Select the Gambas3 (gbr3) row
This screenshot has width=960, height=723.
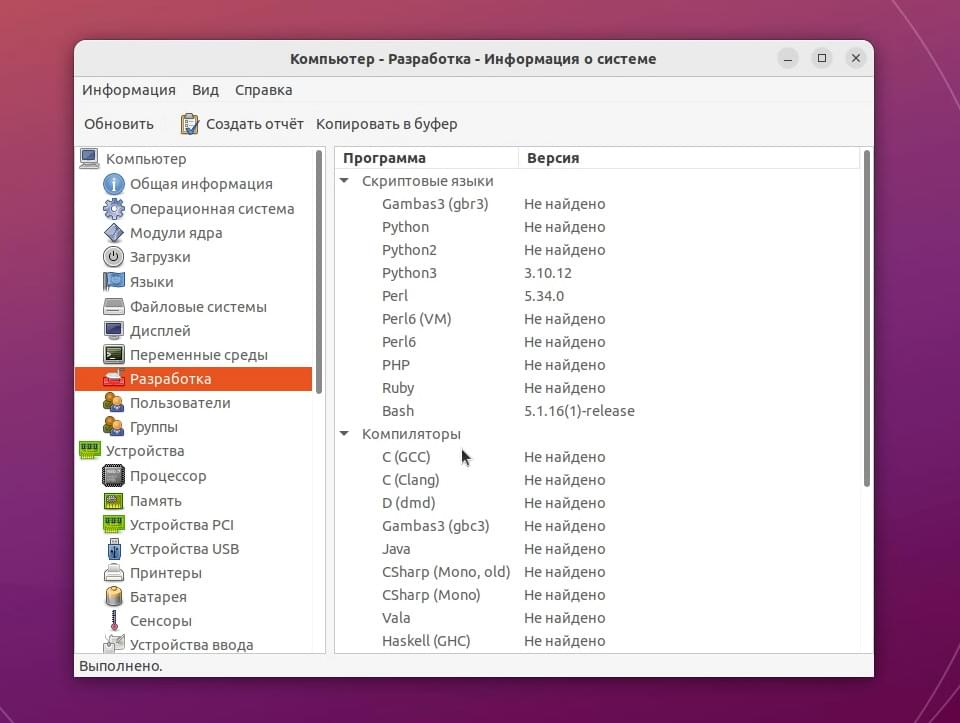tap(598, 204)
